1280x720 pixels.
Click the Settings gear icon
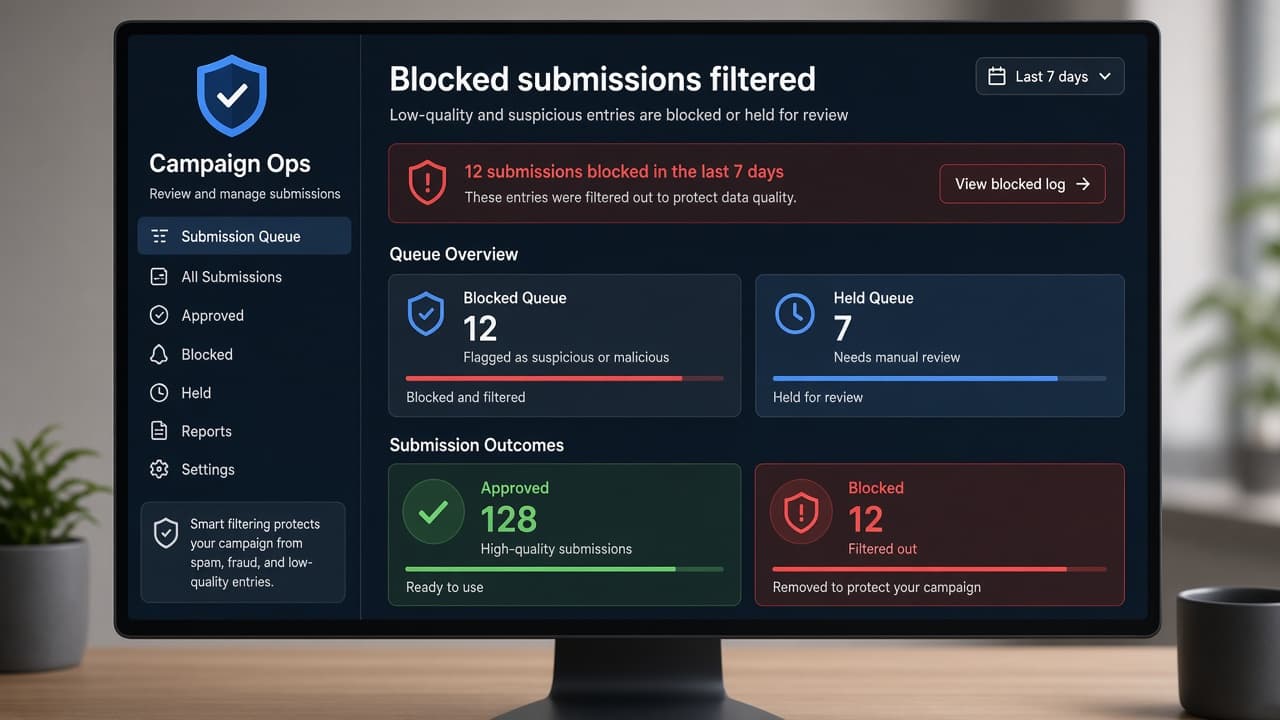[159, 469]
